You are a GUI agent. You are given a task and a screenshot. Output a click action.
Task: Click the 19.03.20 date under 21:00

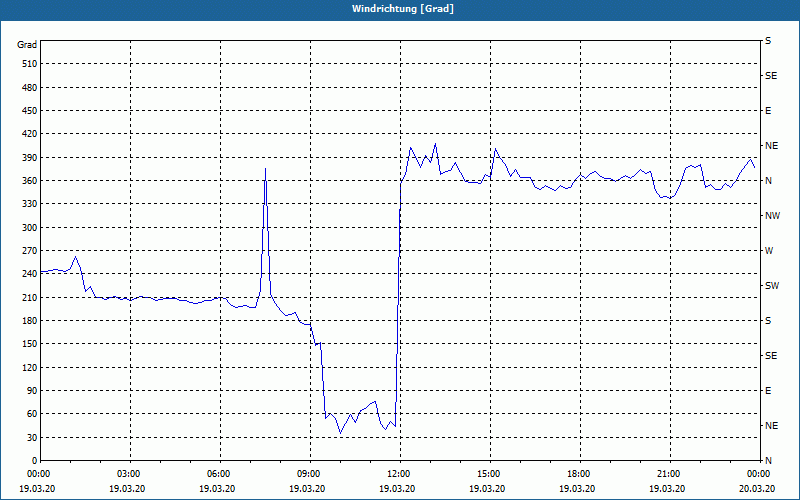(667, 489)
